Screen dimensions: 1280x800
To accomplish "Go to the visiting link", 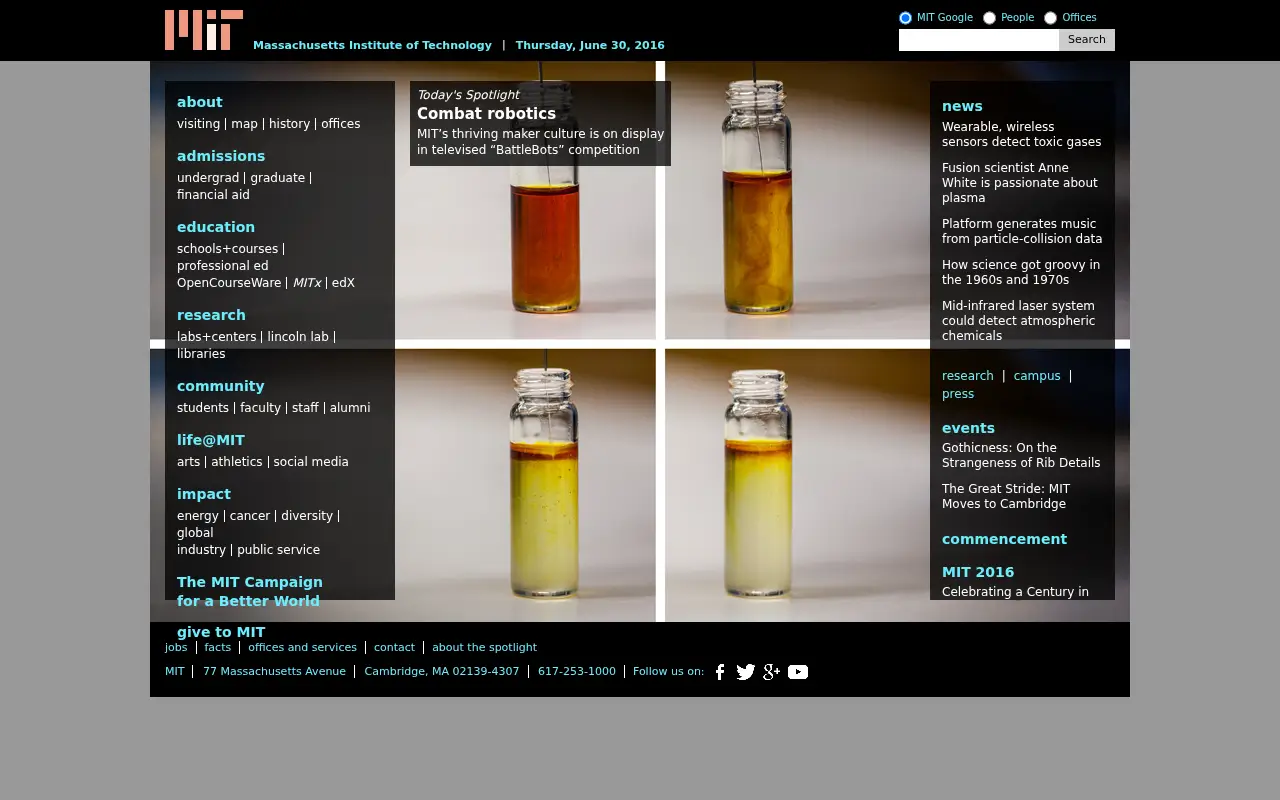I will [198, 124].
